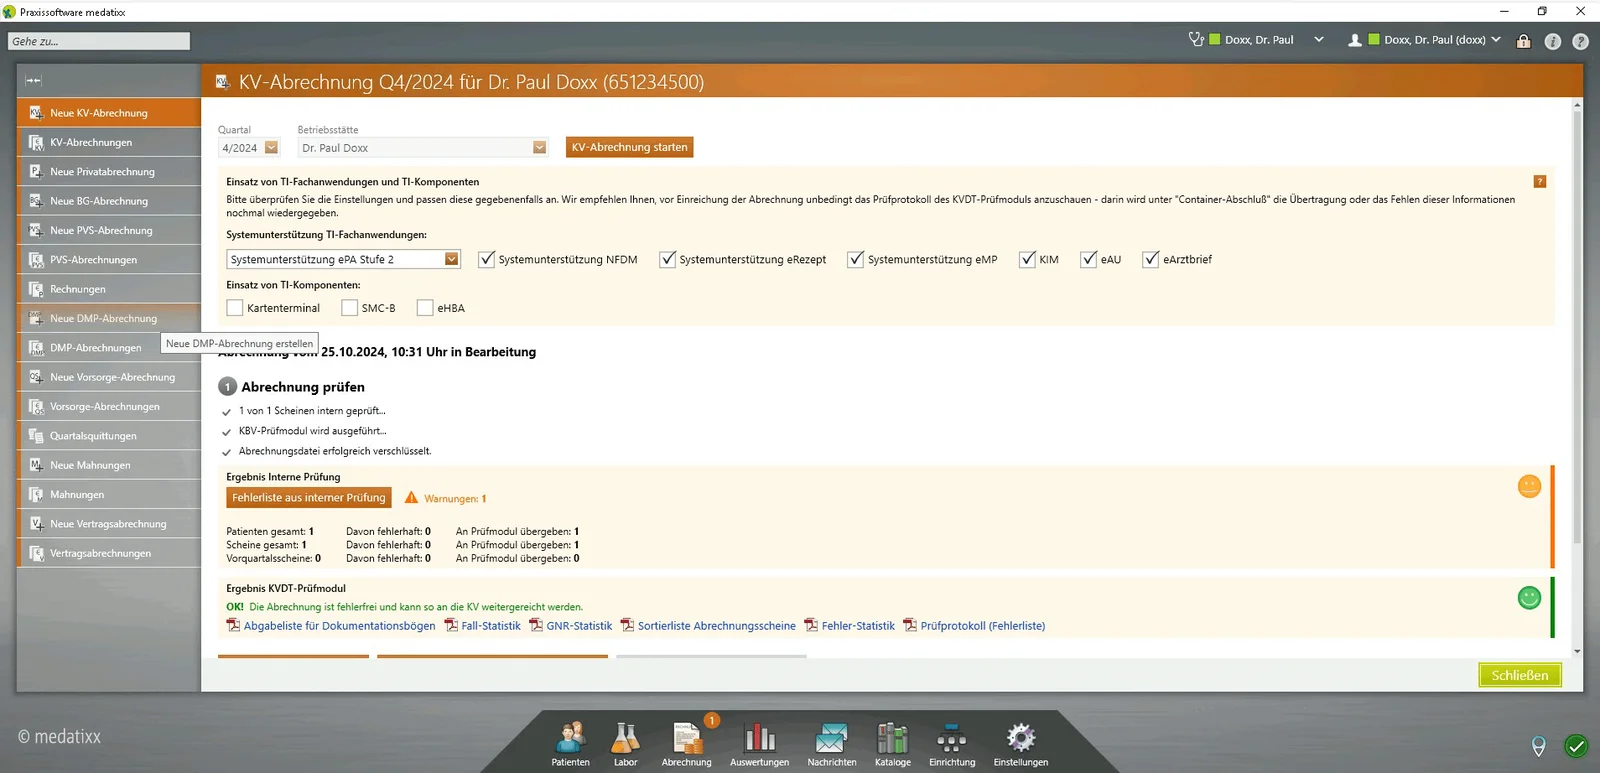The image size is (1600, 773).
Task: Click the green checkmark status icon
Action: pyautogui.click(x=1576, y=746)
